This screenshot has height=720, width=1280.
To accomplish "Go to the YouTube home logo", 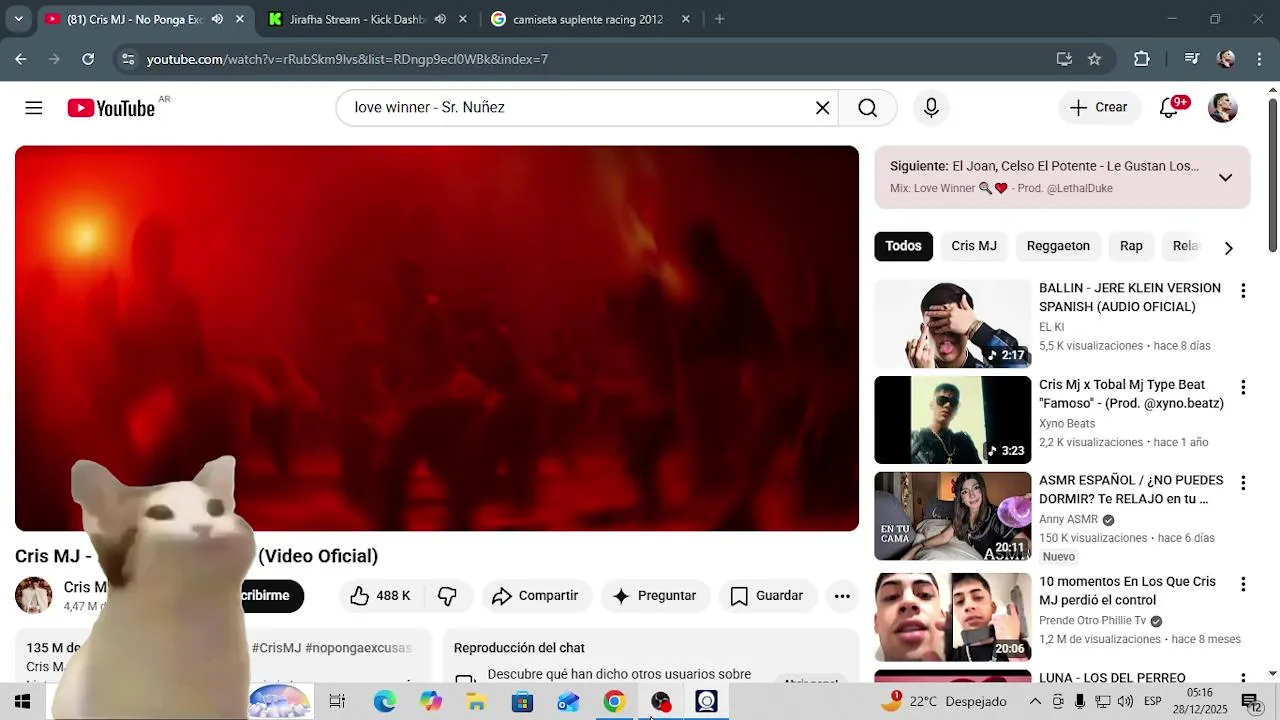I will point(111,108).
